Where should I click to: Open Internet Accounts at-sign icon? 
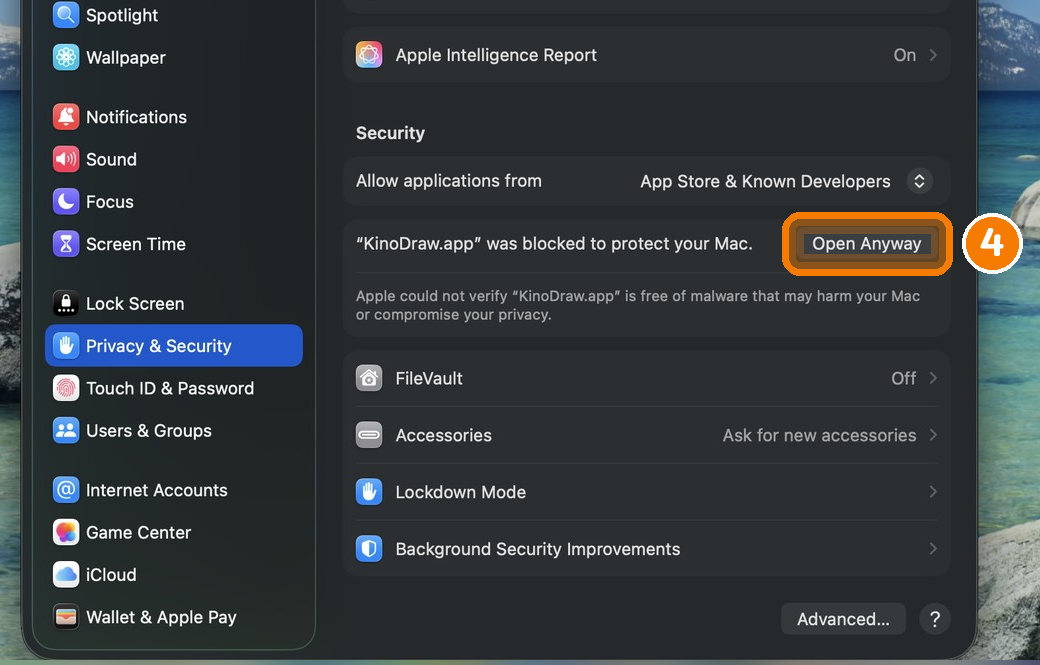66,490
